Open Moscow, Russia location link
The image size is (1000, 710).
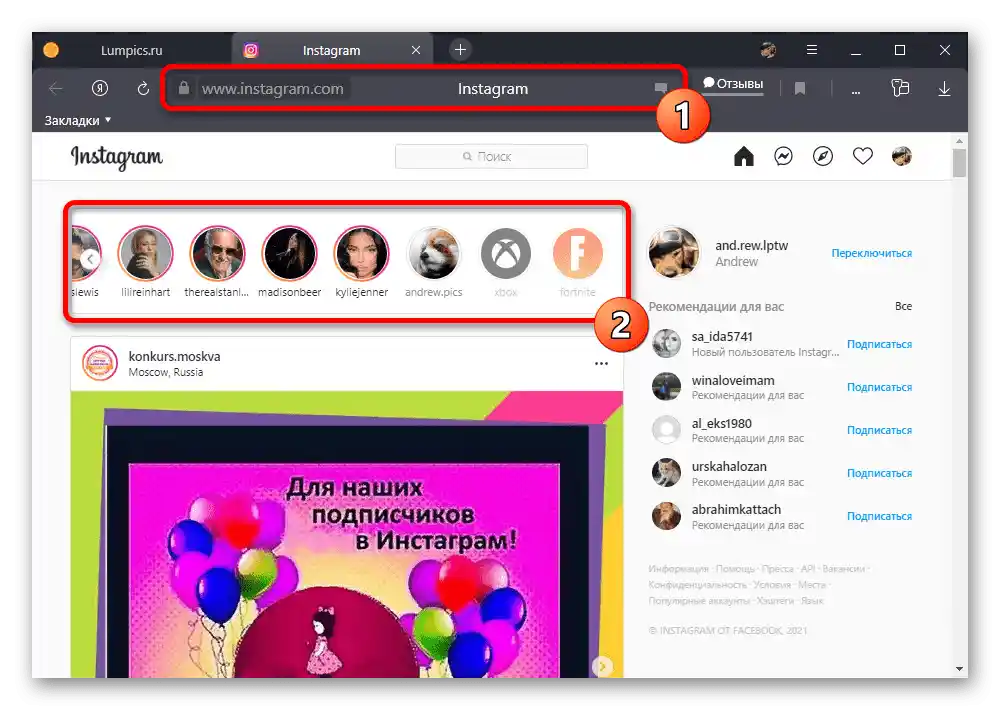tap(166, 373)
